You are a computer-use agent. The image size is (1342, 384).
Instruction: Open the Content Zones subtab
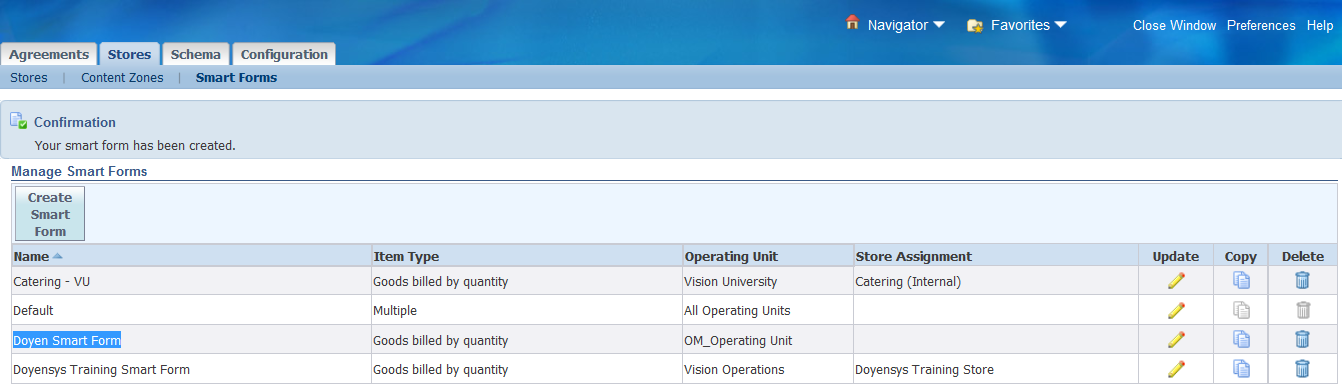pyautogui.click(x=122, y=77)
